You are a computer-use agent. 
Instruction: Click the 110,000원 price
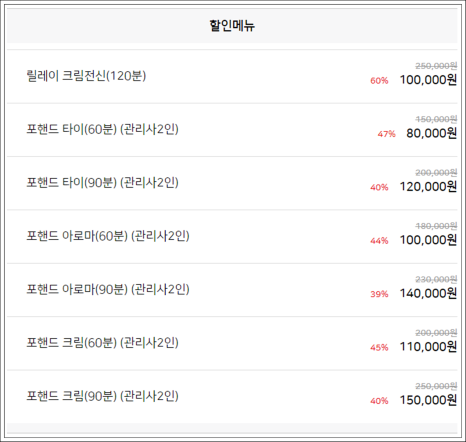coord(428,347)
